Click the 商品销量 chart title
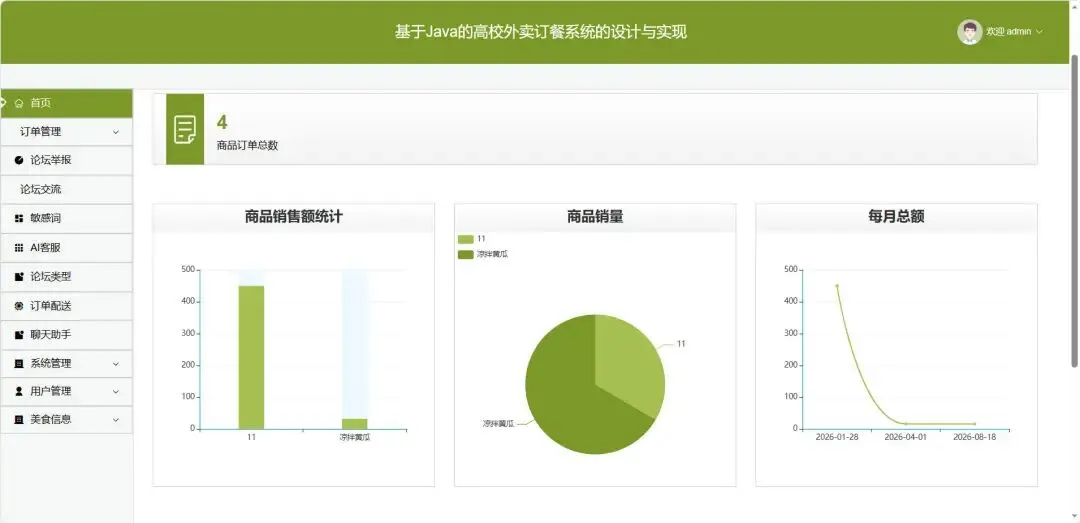The height and width of the screenshot is (523, 1080). [x=595, y=216]
